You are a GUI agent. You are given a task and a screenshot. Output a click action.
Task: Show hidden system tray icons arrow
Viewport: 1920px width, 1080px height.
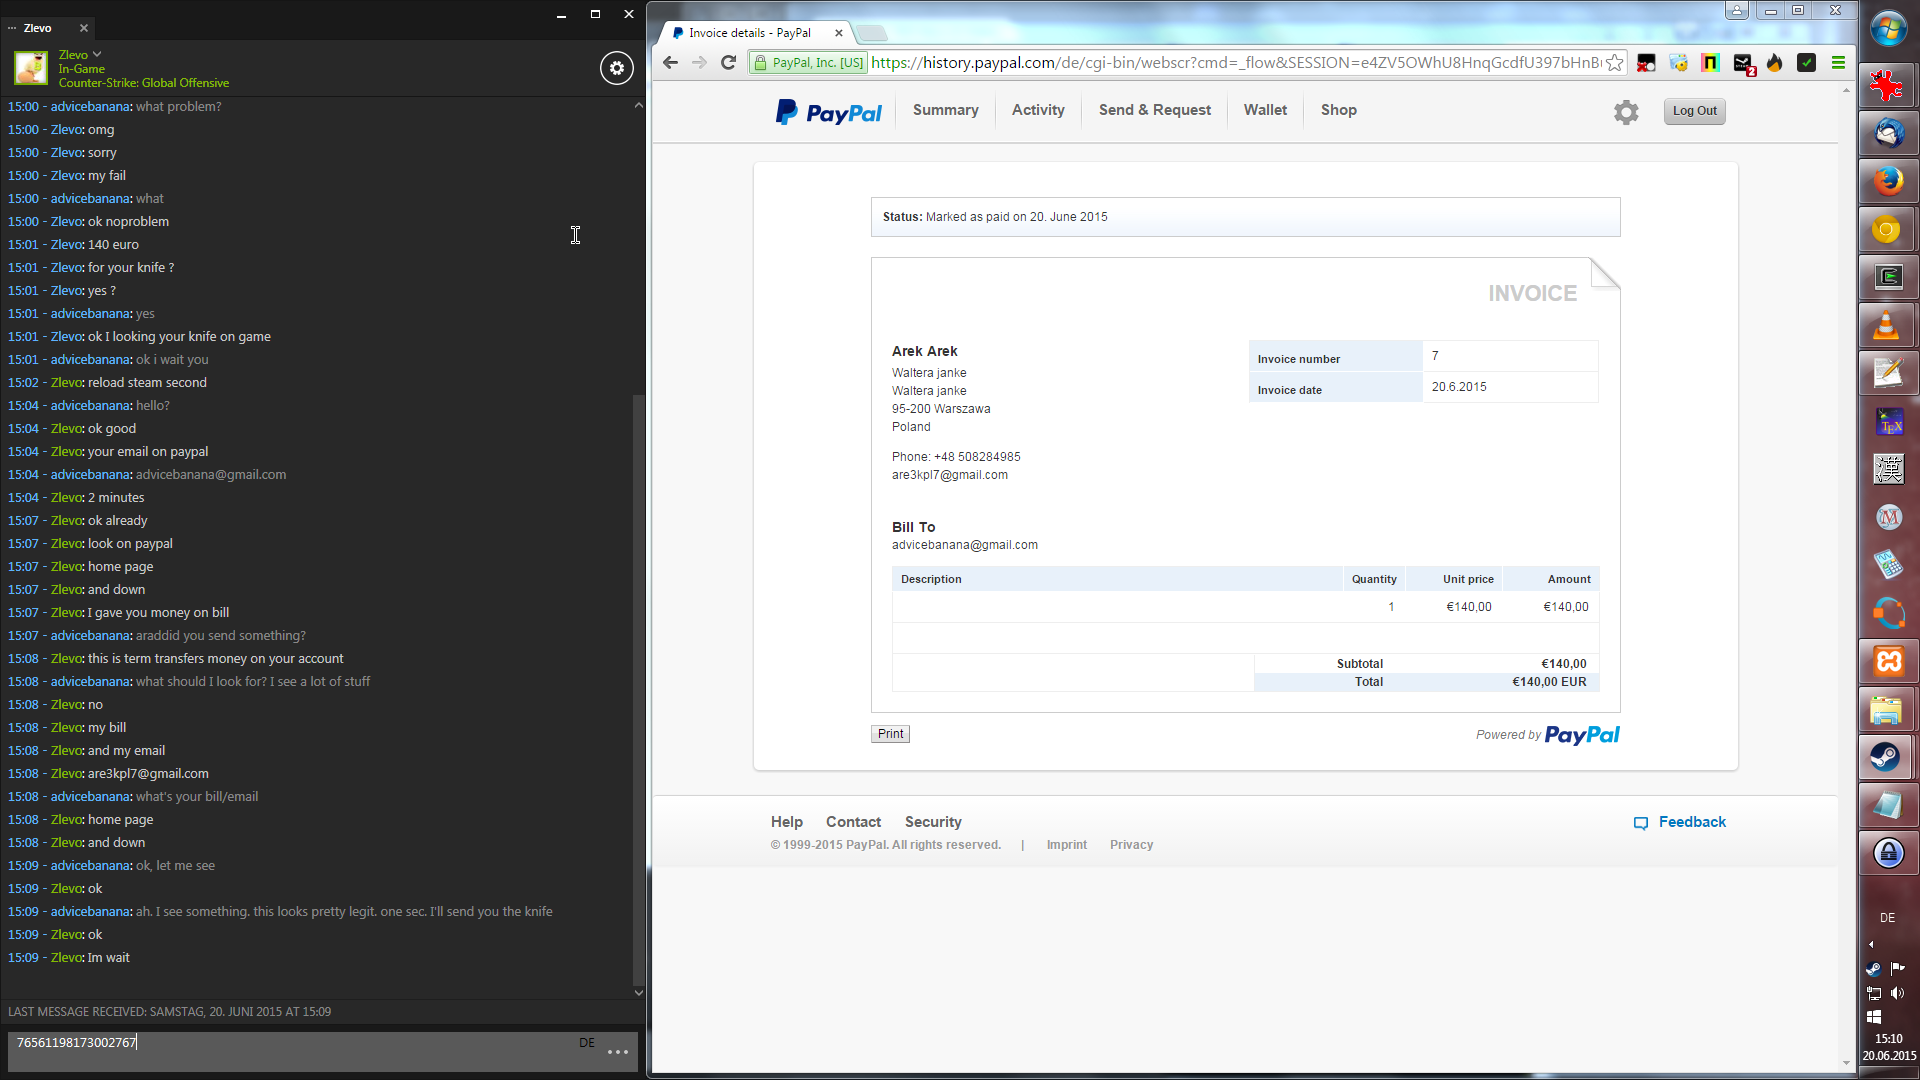[1871, 944]
